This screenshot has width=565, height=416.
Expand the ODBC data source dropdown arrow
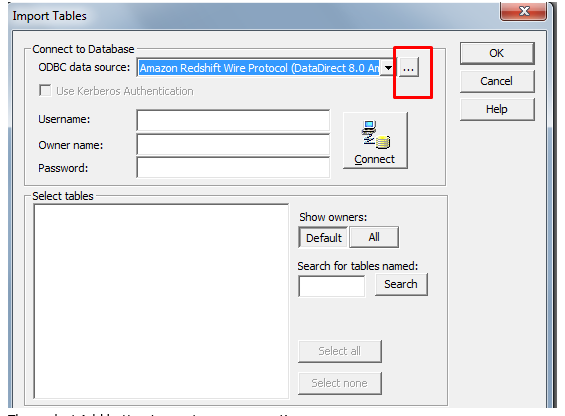(388, 67)
